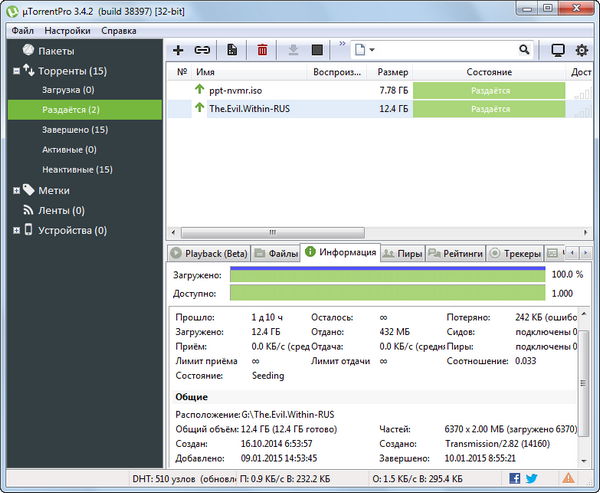Screen dimensions: 600x493
Task: Click the red Remove Torrent trash icon
Action: (262, 49)
